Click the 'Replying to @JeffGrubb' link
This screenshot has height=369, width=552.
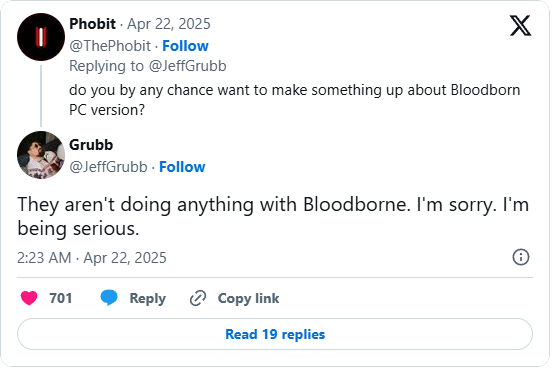[x=148, y=66]
